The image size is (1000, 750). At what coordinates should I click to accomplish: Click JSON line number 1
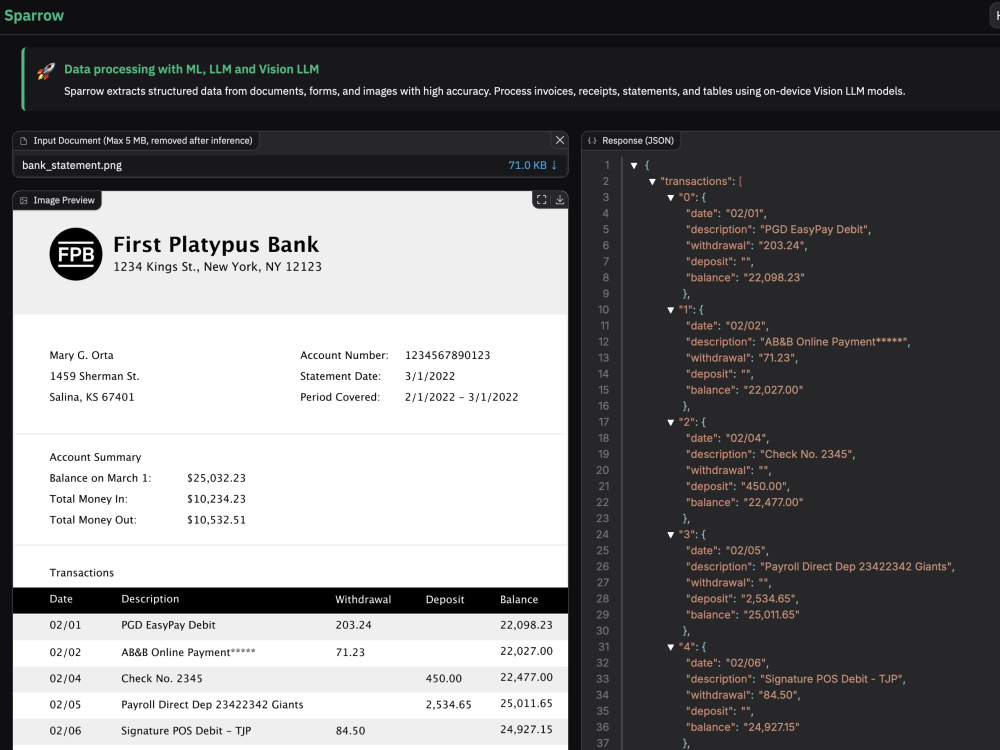[607, 165]
